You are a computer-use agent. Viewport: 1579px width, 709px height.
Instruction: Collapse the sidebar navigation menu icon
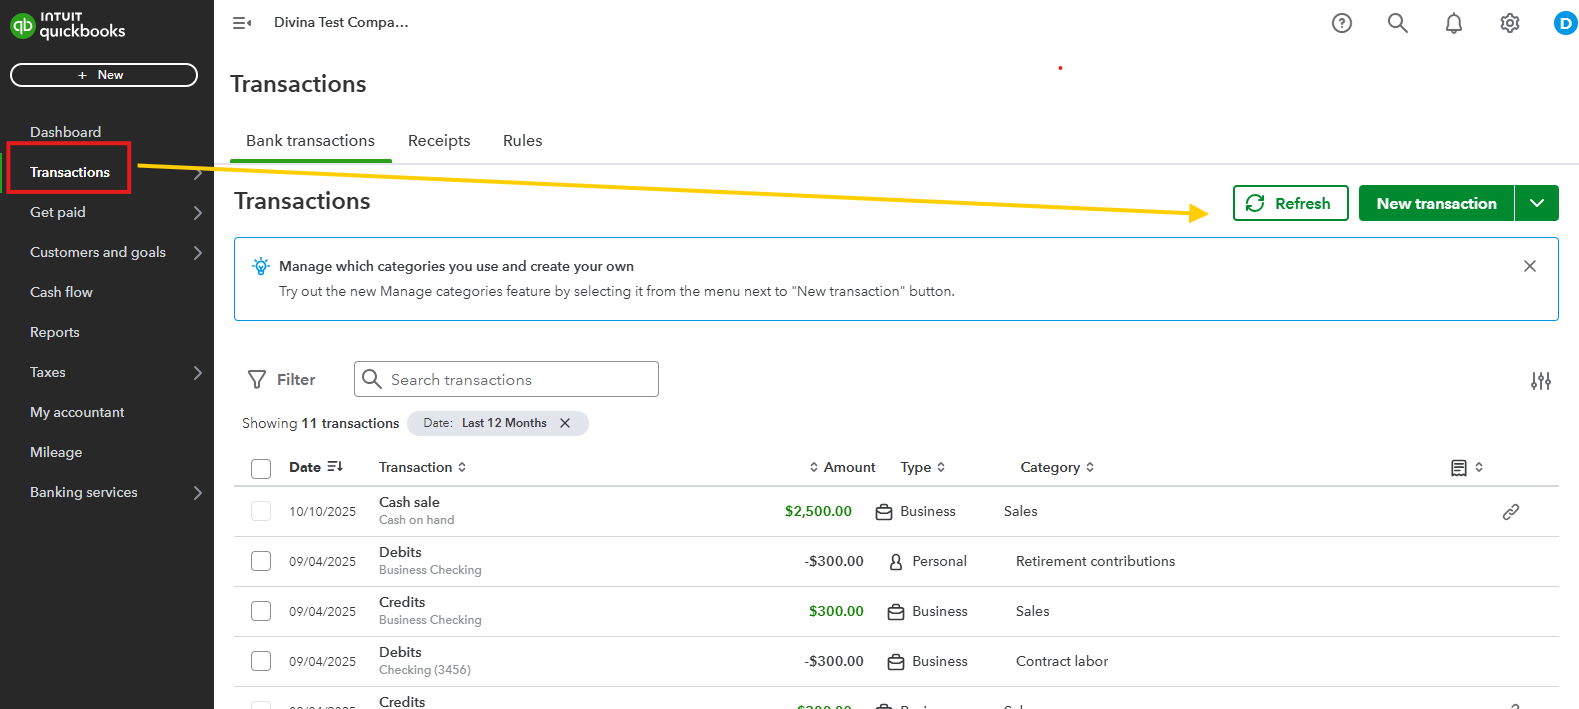(242, 23)
